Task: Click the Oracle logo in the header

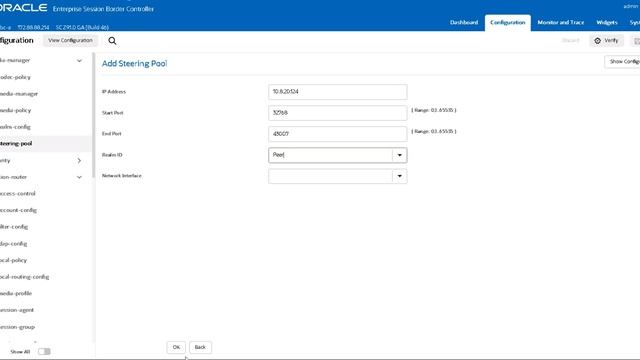Action: click(x=24, y=7)
